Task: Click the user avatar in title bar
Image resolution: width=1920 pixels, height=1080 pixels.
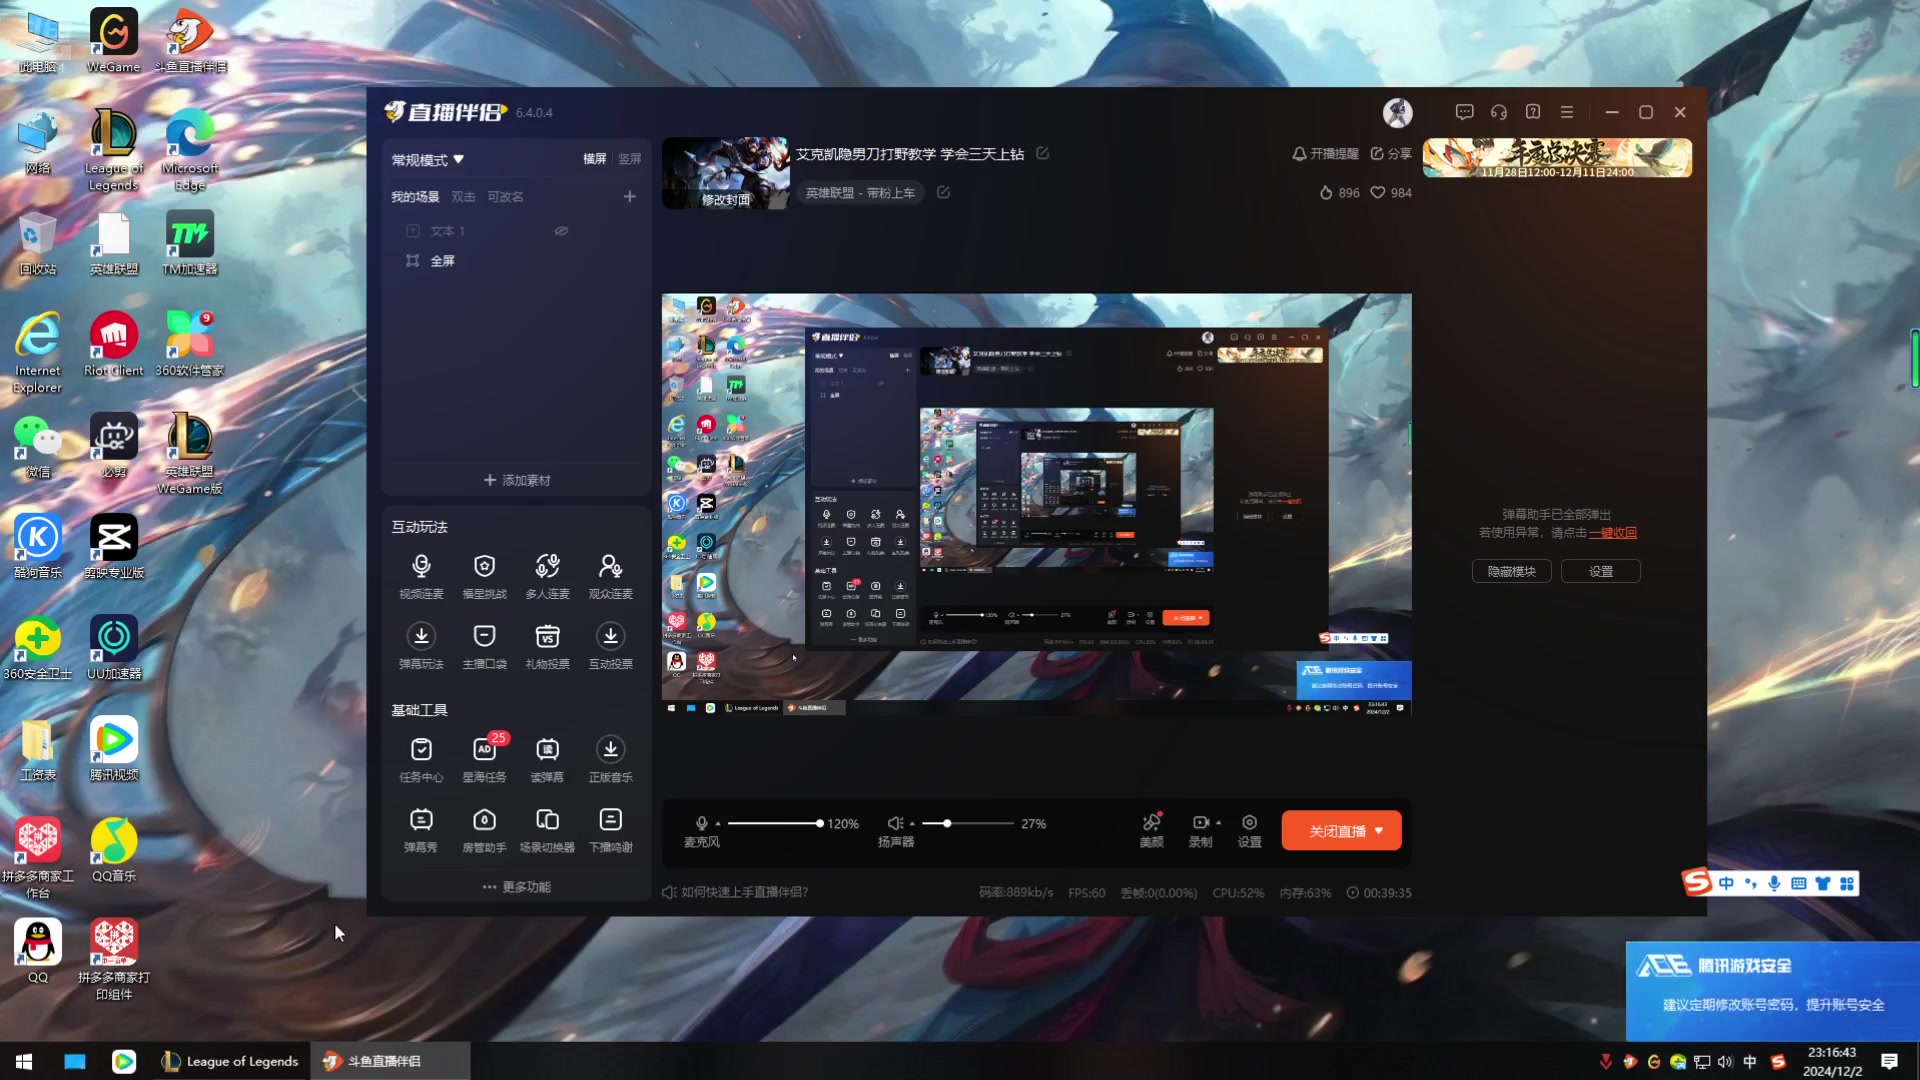Action: pyautogui.click(x=1397, y=112)
